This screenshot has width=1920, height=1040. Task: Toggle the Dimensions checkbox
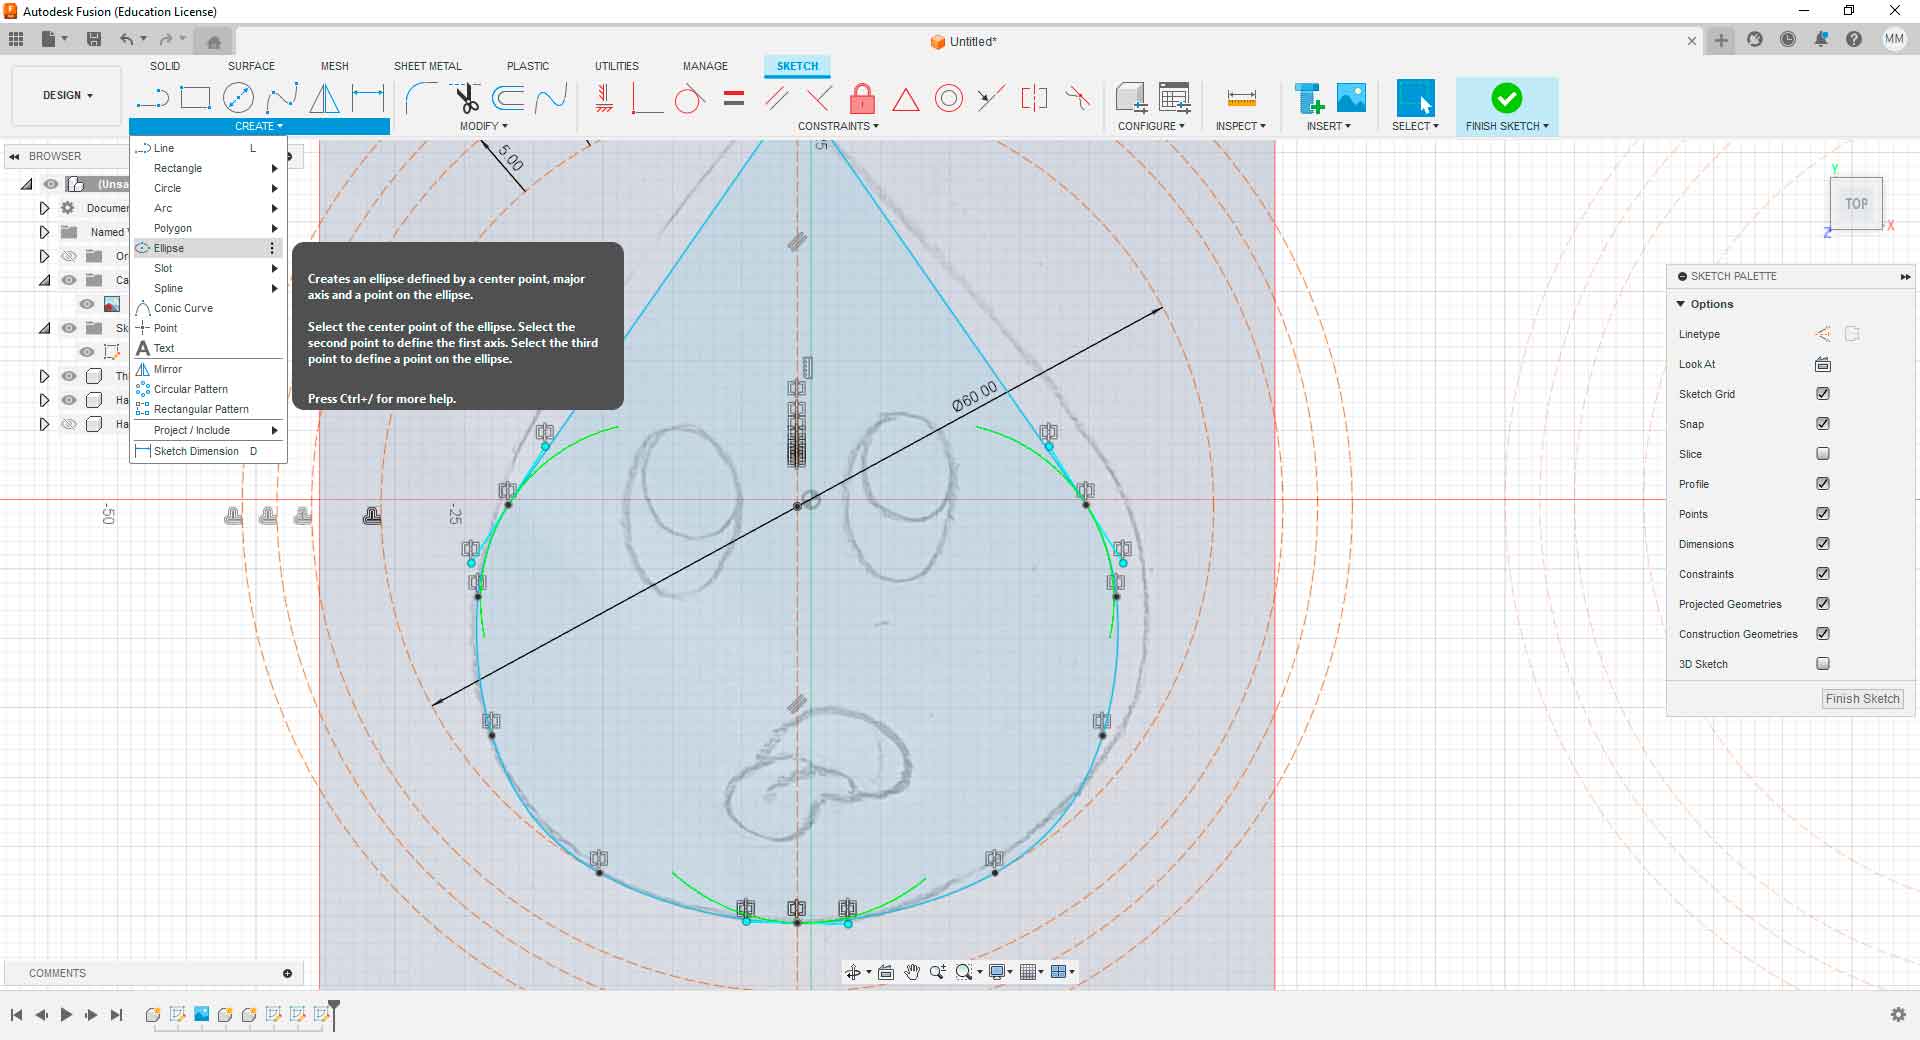(1823, 544)
